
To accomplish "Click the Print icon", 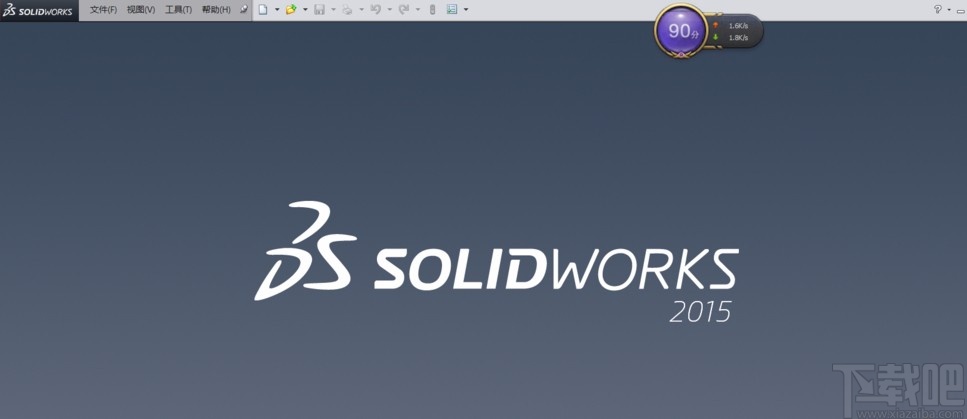I will (348, 10).
